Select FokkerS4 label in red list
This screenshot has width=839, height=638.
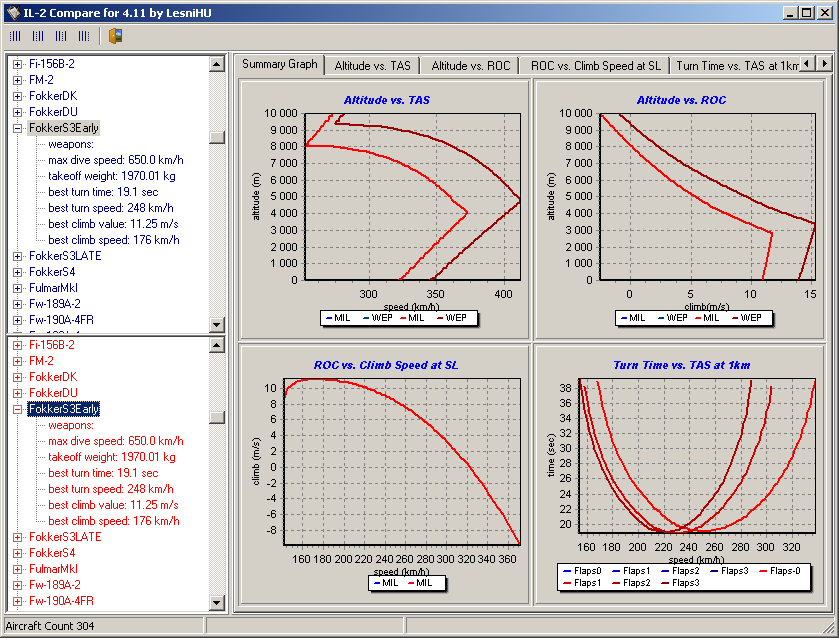(x=52, y=553)
